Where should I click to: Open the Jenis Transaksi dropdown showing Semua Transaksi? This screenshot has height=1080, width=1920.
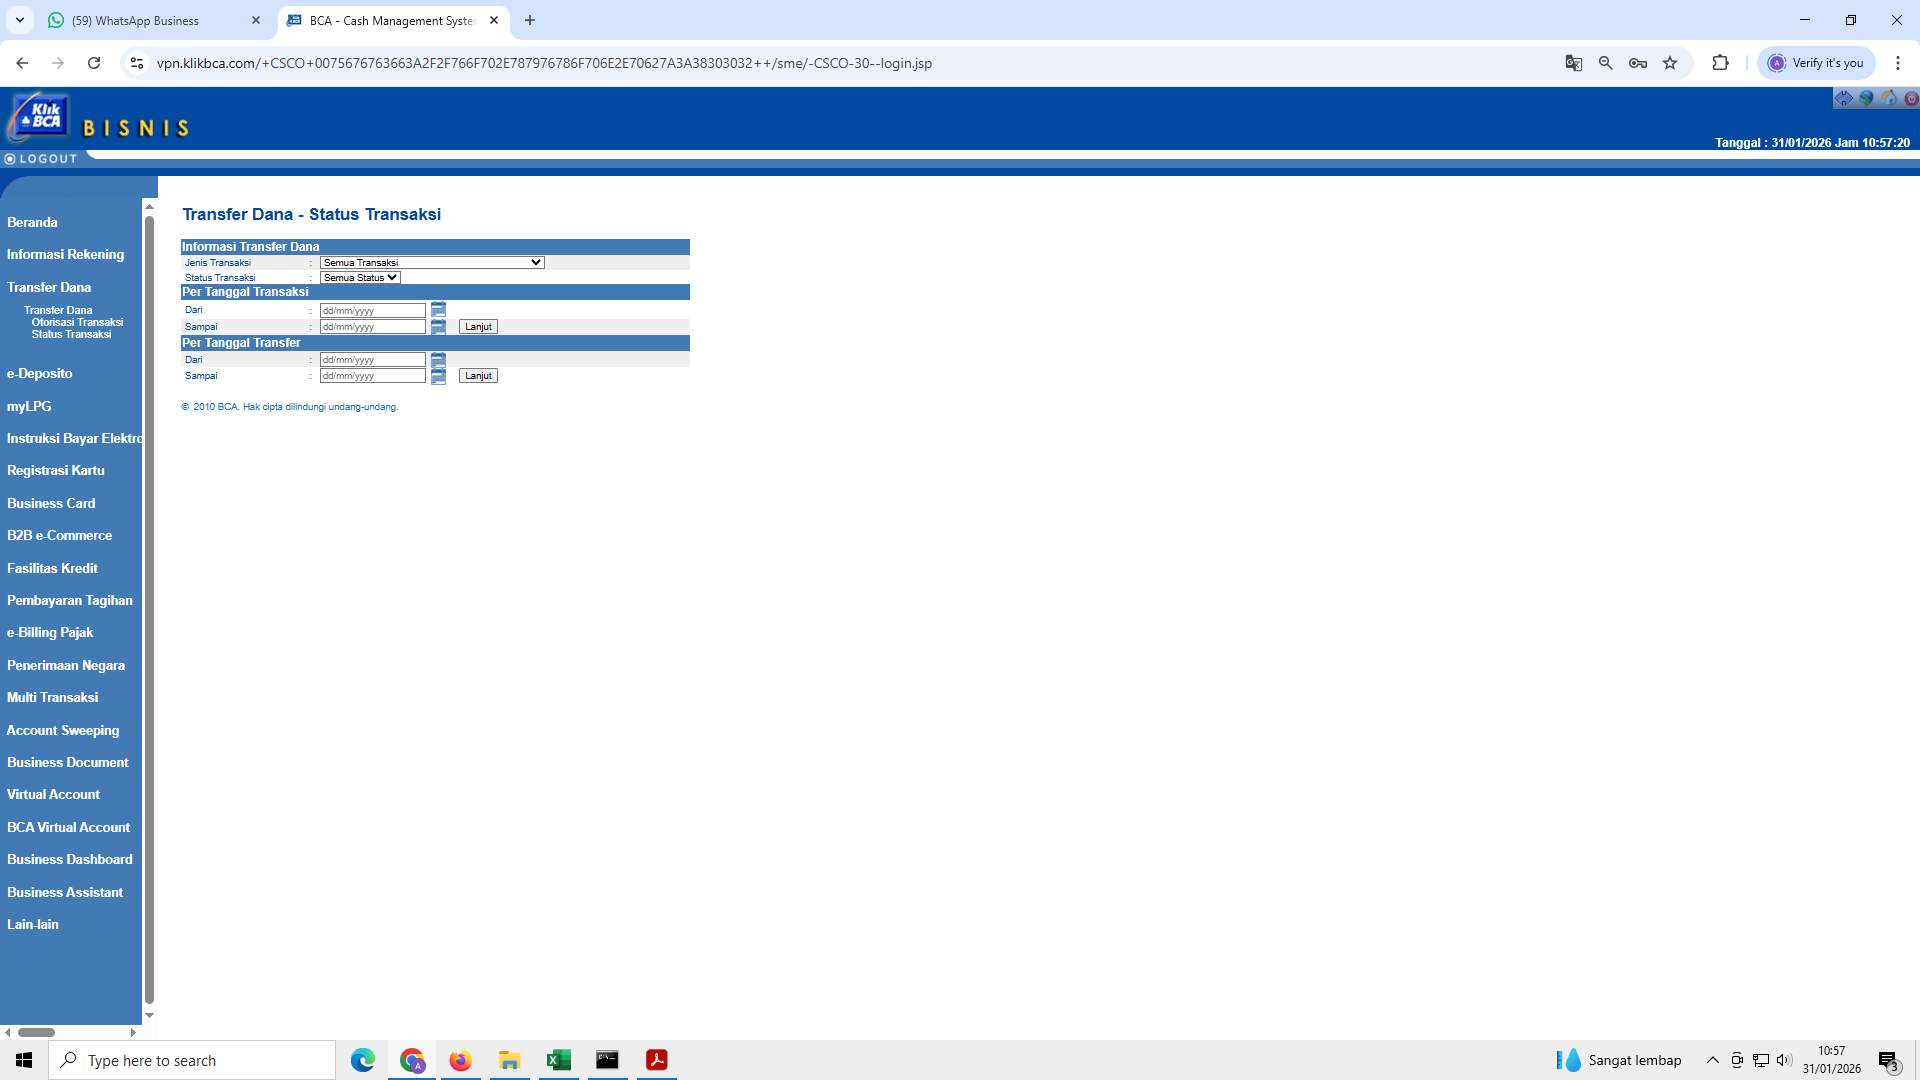coord(432,262)
